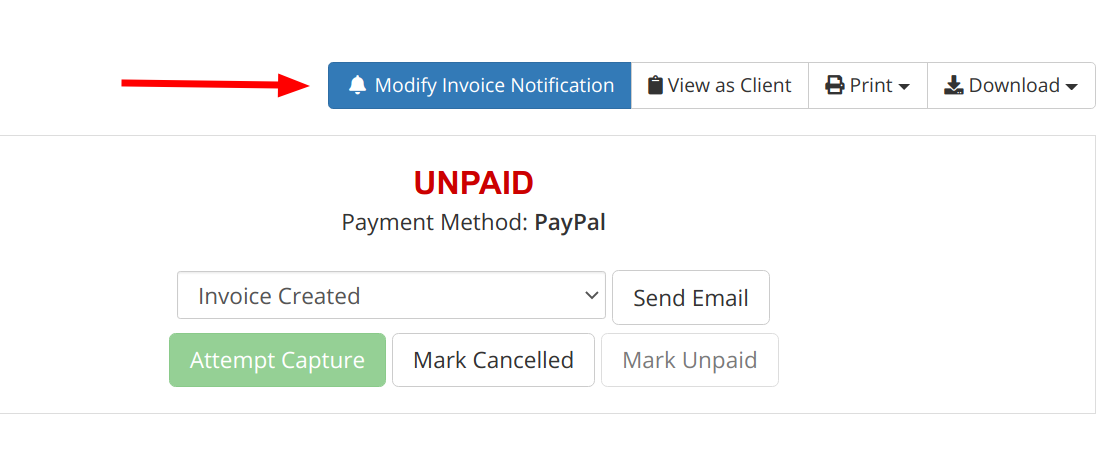Click the clipboard icon beside View as Client

[655, 86]
